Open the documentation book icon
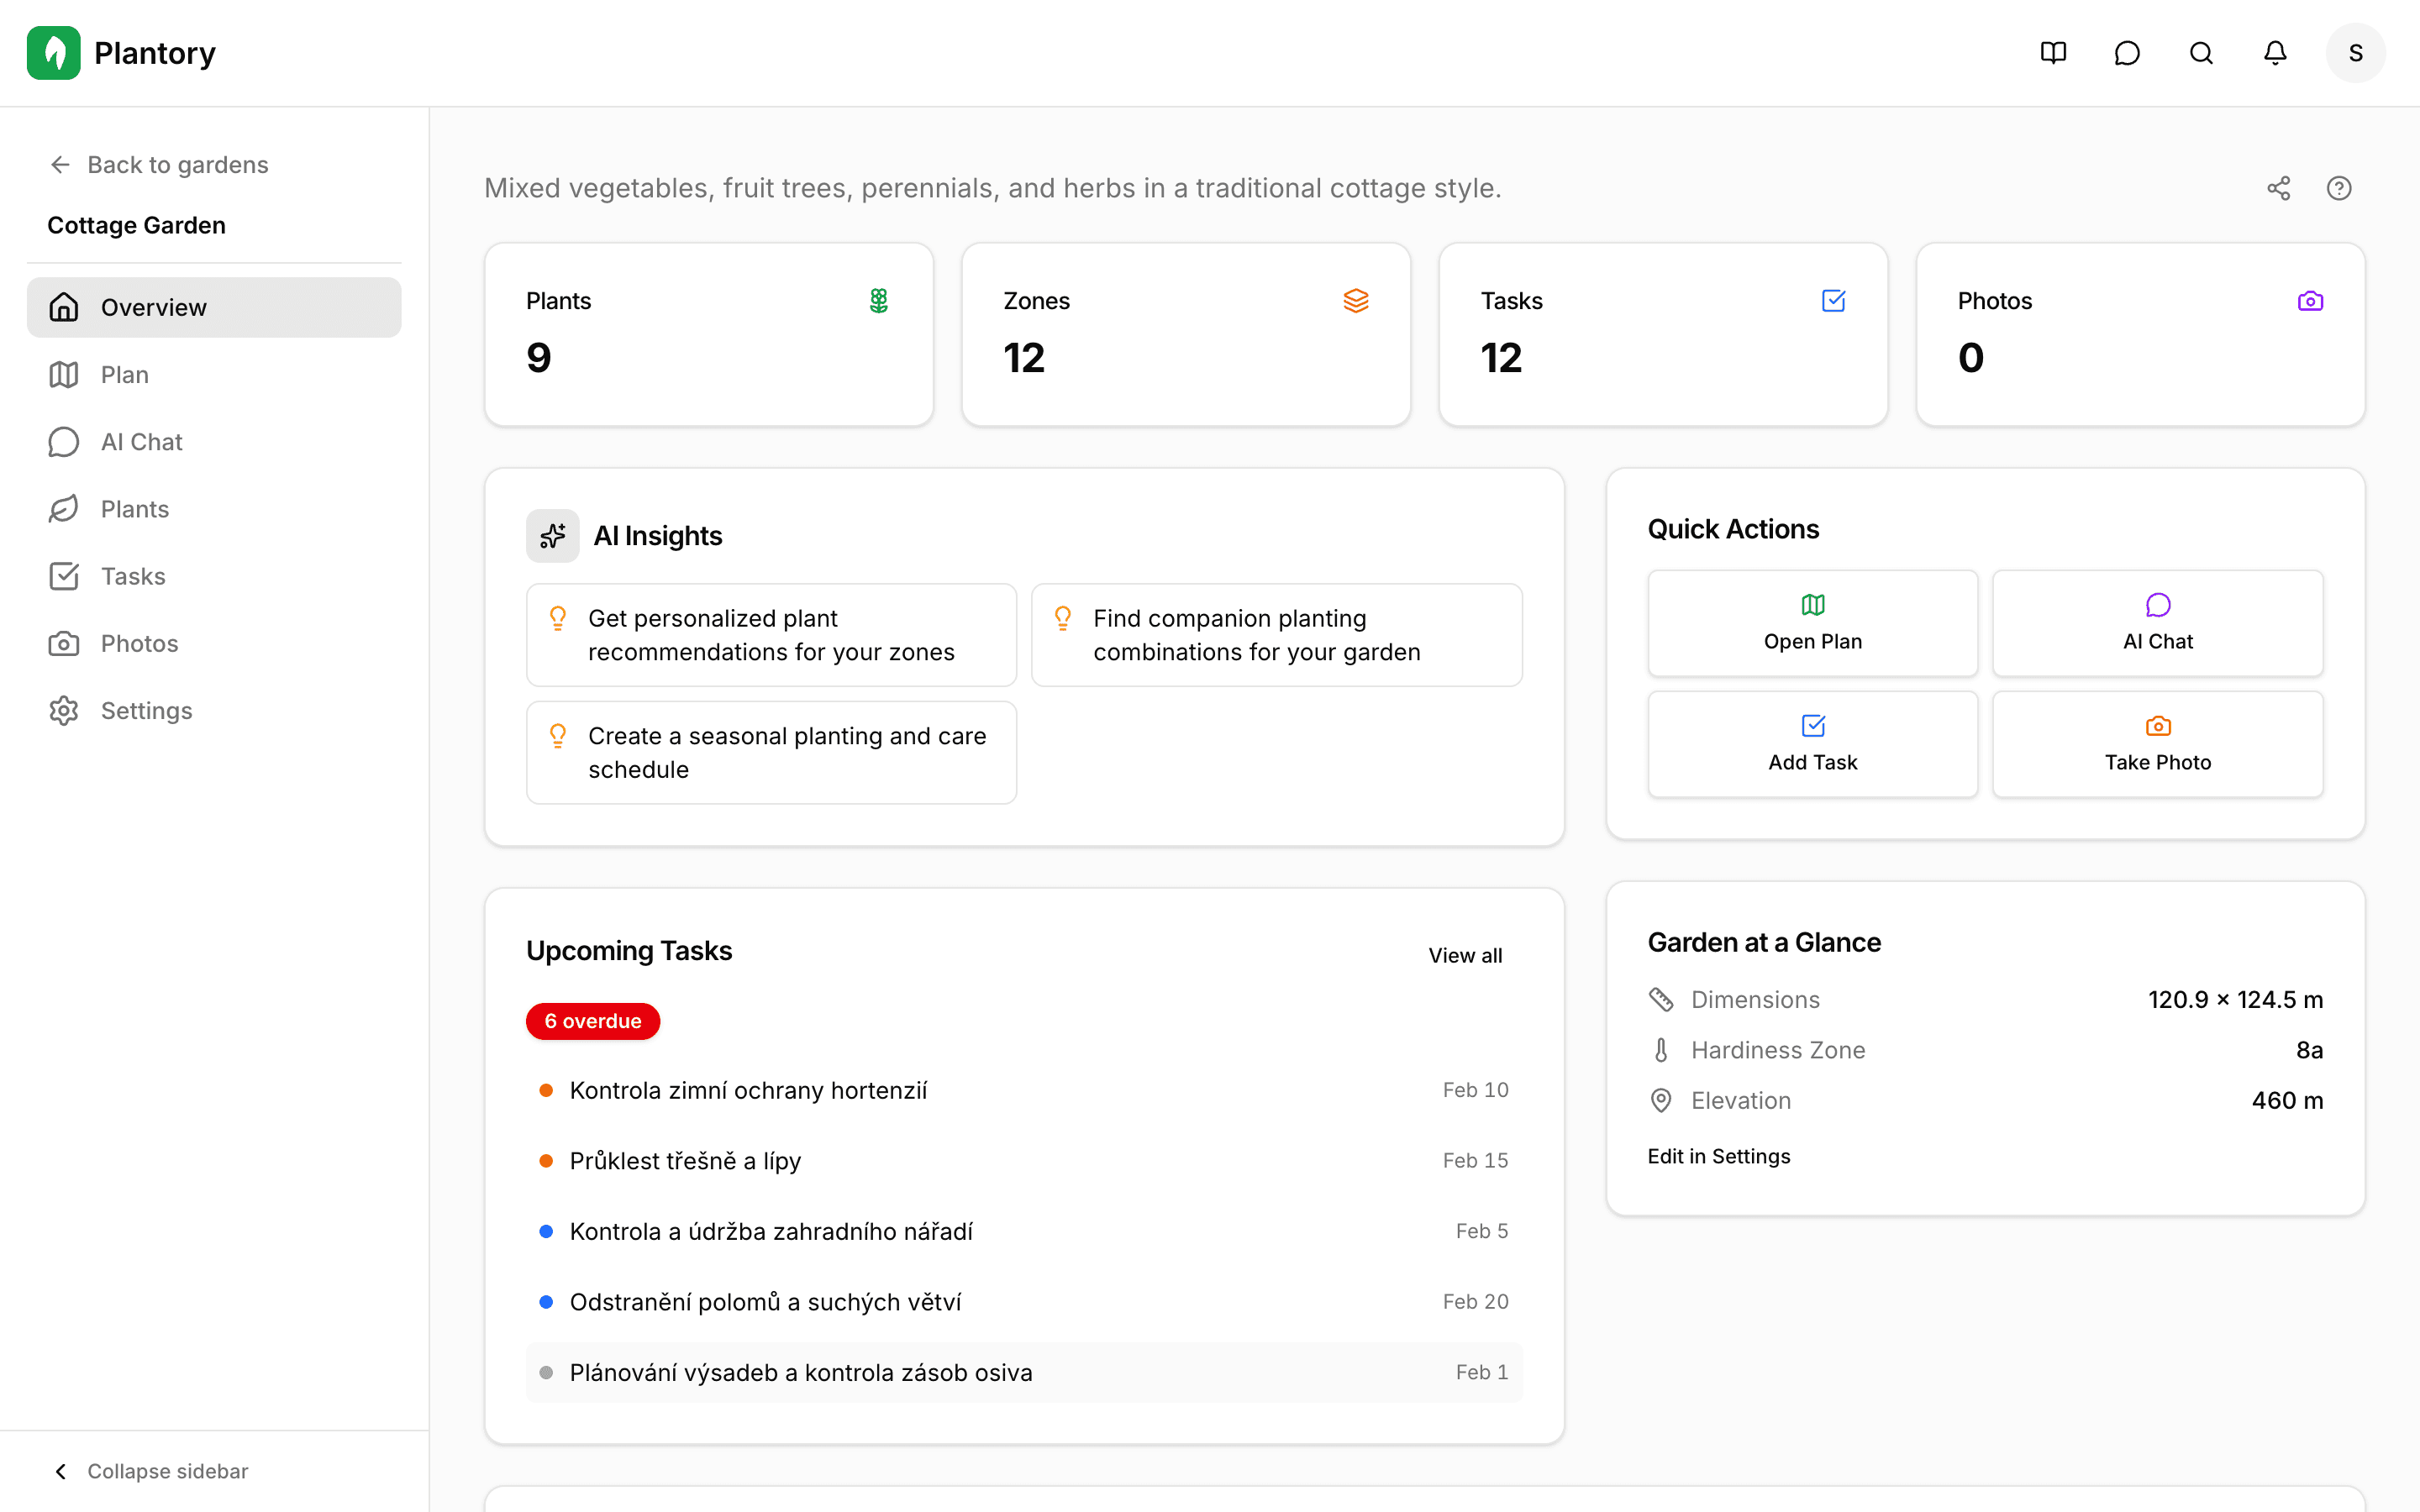The image size is (2420, 1512). pyautogui.click(x=2053, y=52)
